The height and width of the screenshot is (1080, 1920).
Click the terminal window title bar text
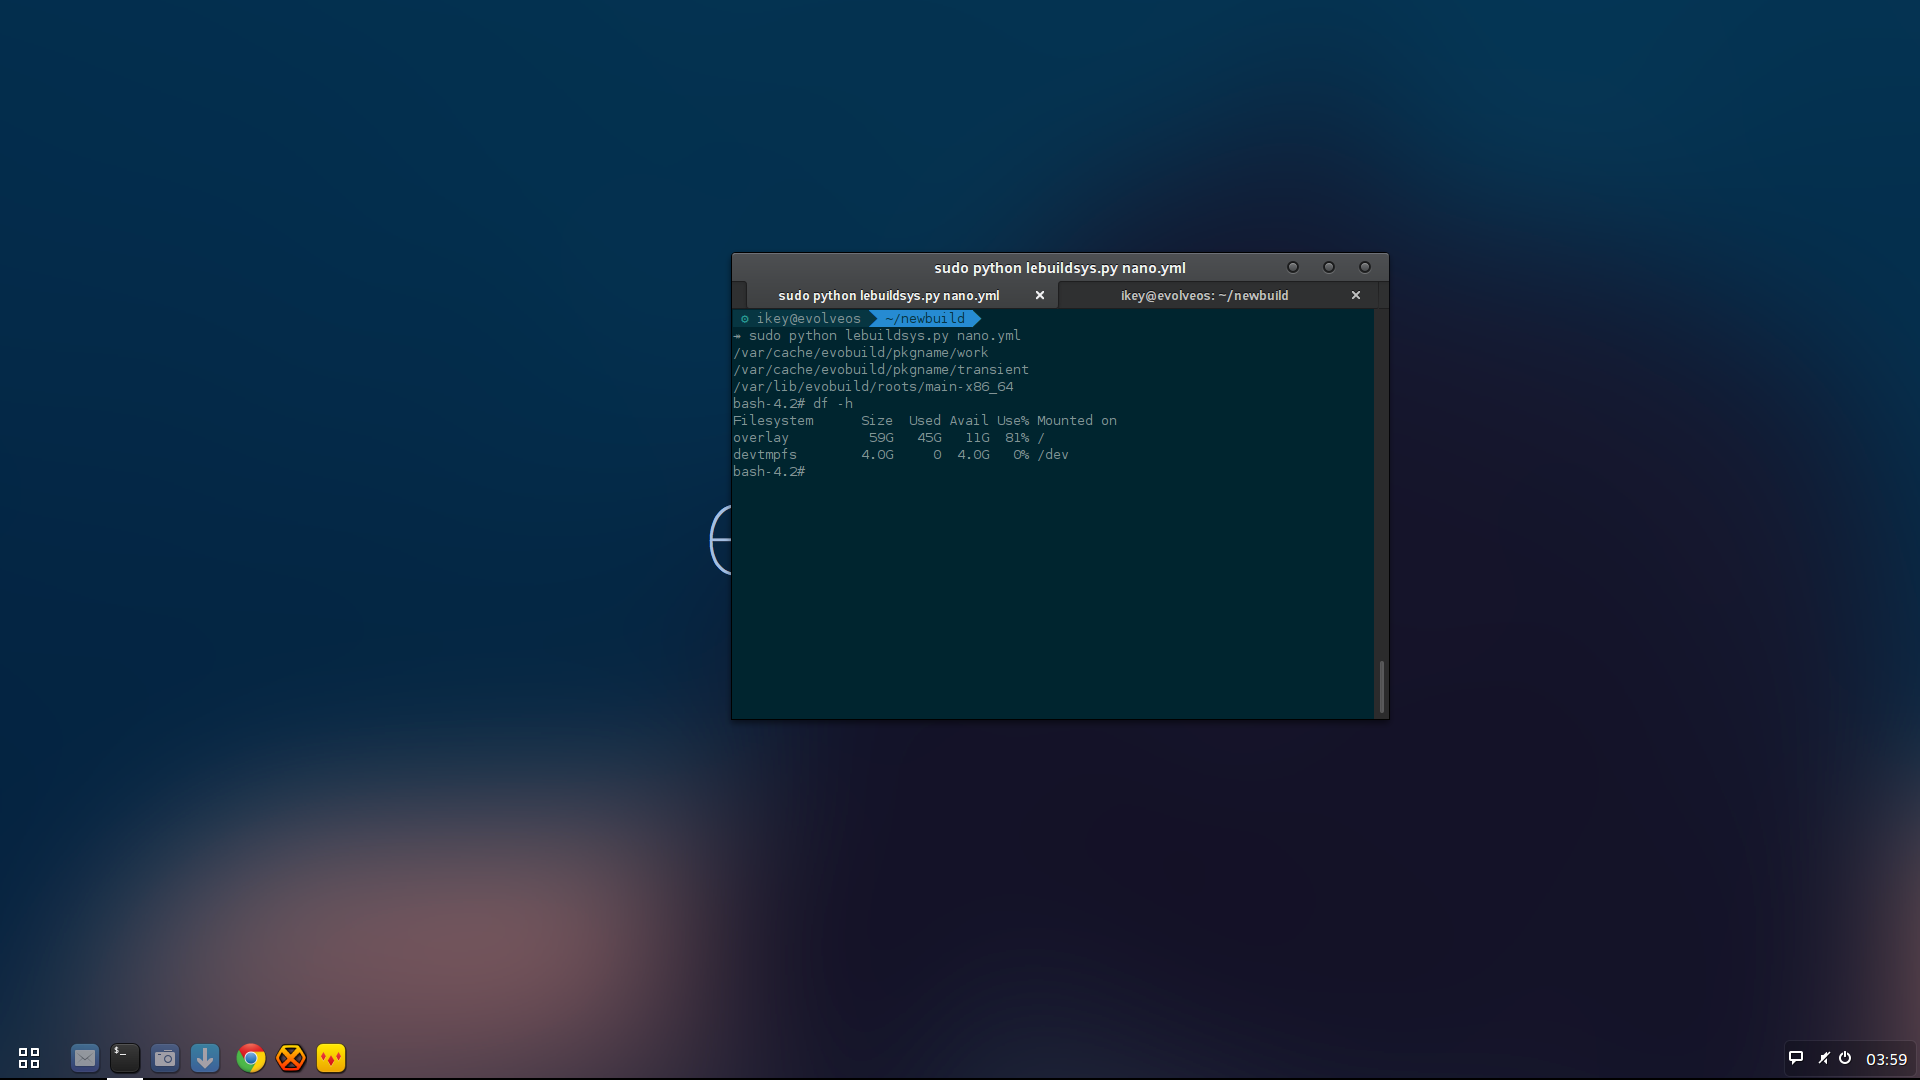tap(1060, 267)
